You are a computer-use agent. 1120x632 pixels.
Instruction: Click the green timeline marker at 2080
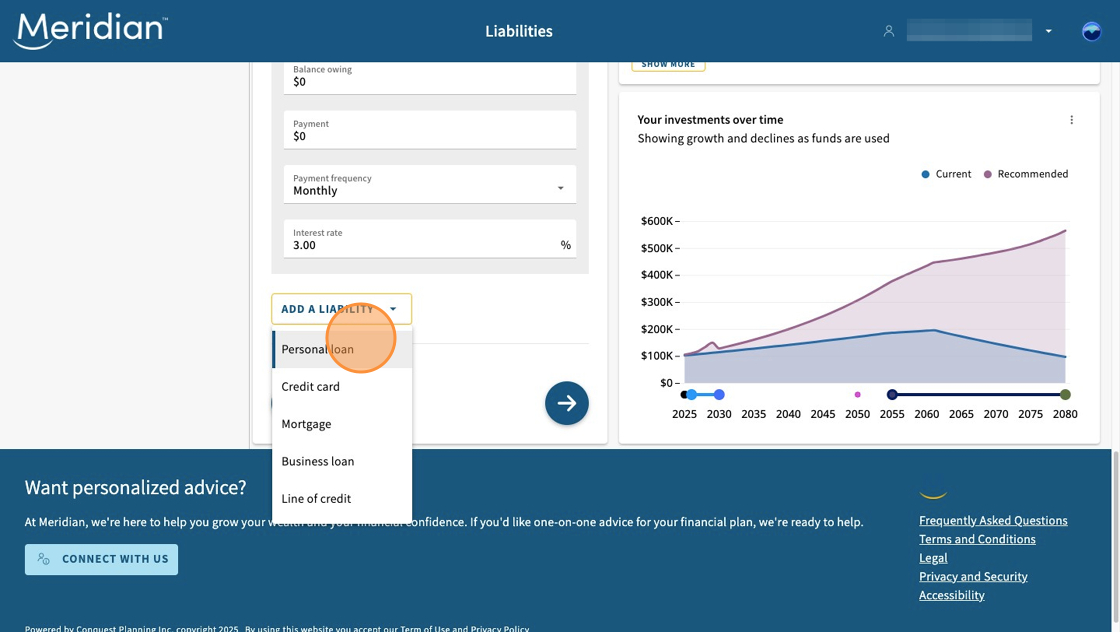tap(1065, 395)
